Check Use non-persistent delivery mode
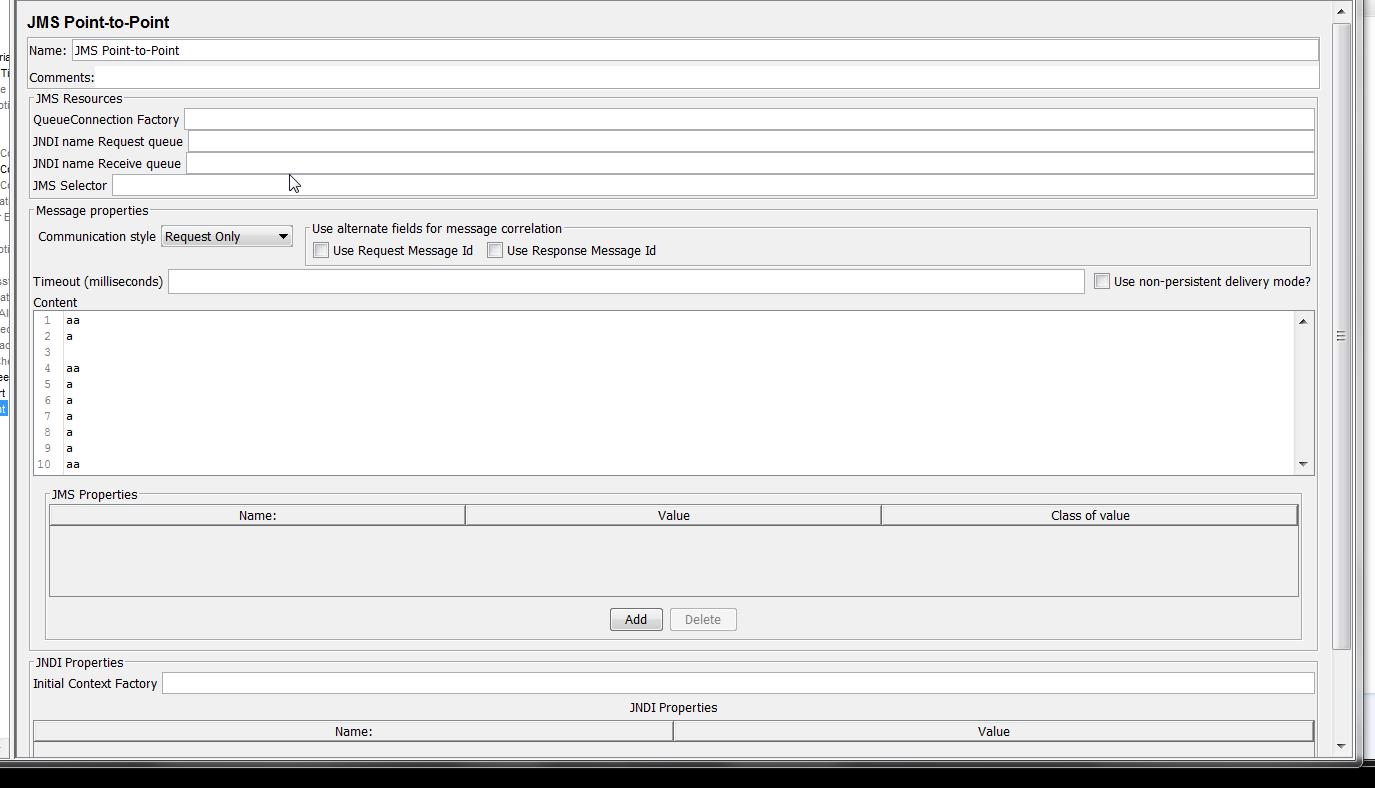Image resolution: width=1375 pixels, height=788 pixels. [x=1101, y=281]
